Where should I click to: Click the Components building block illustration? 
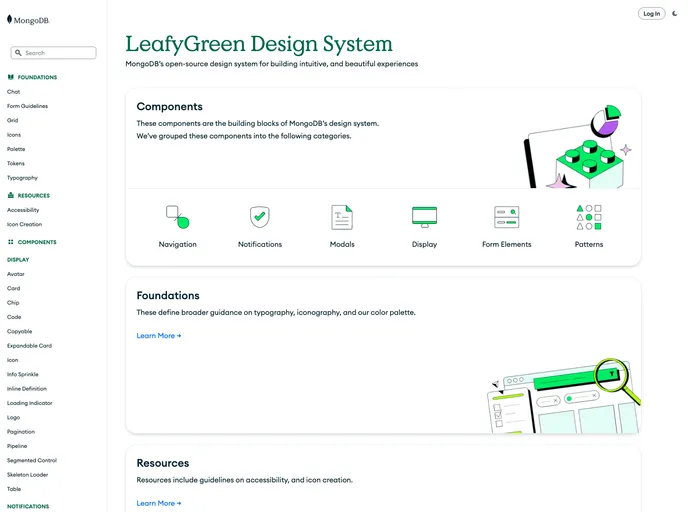pos(578,147)
